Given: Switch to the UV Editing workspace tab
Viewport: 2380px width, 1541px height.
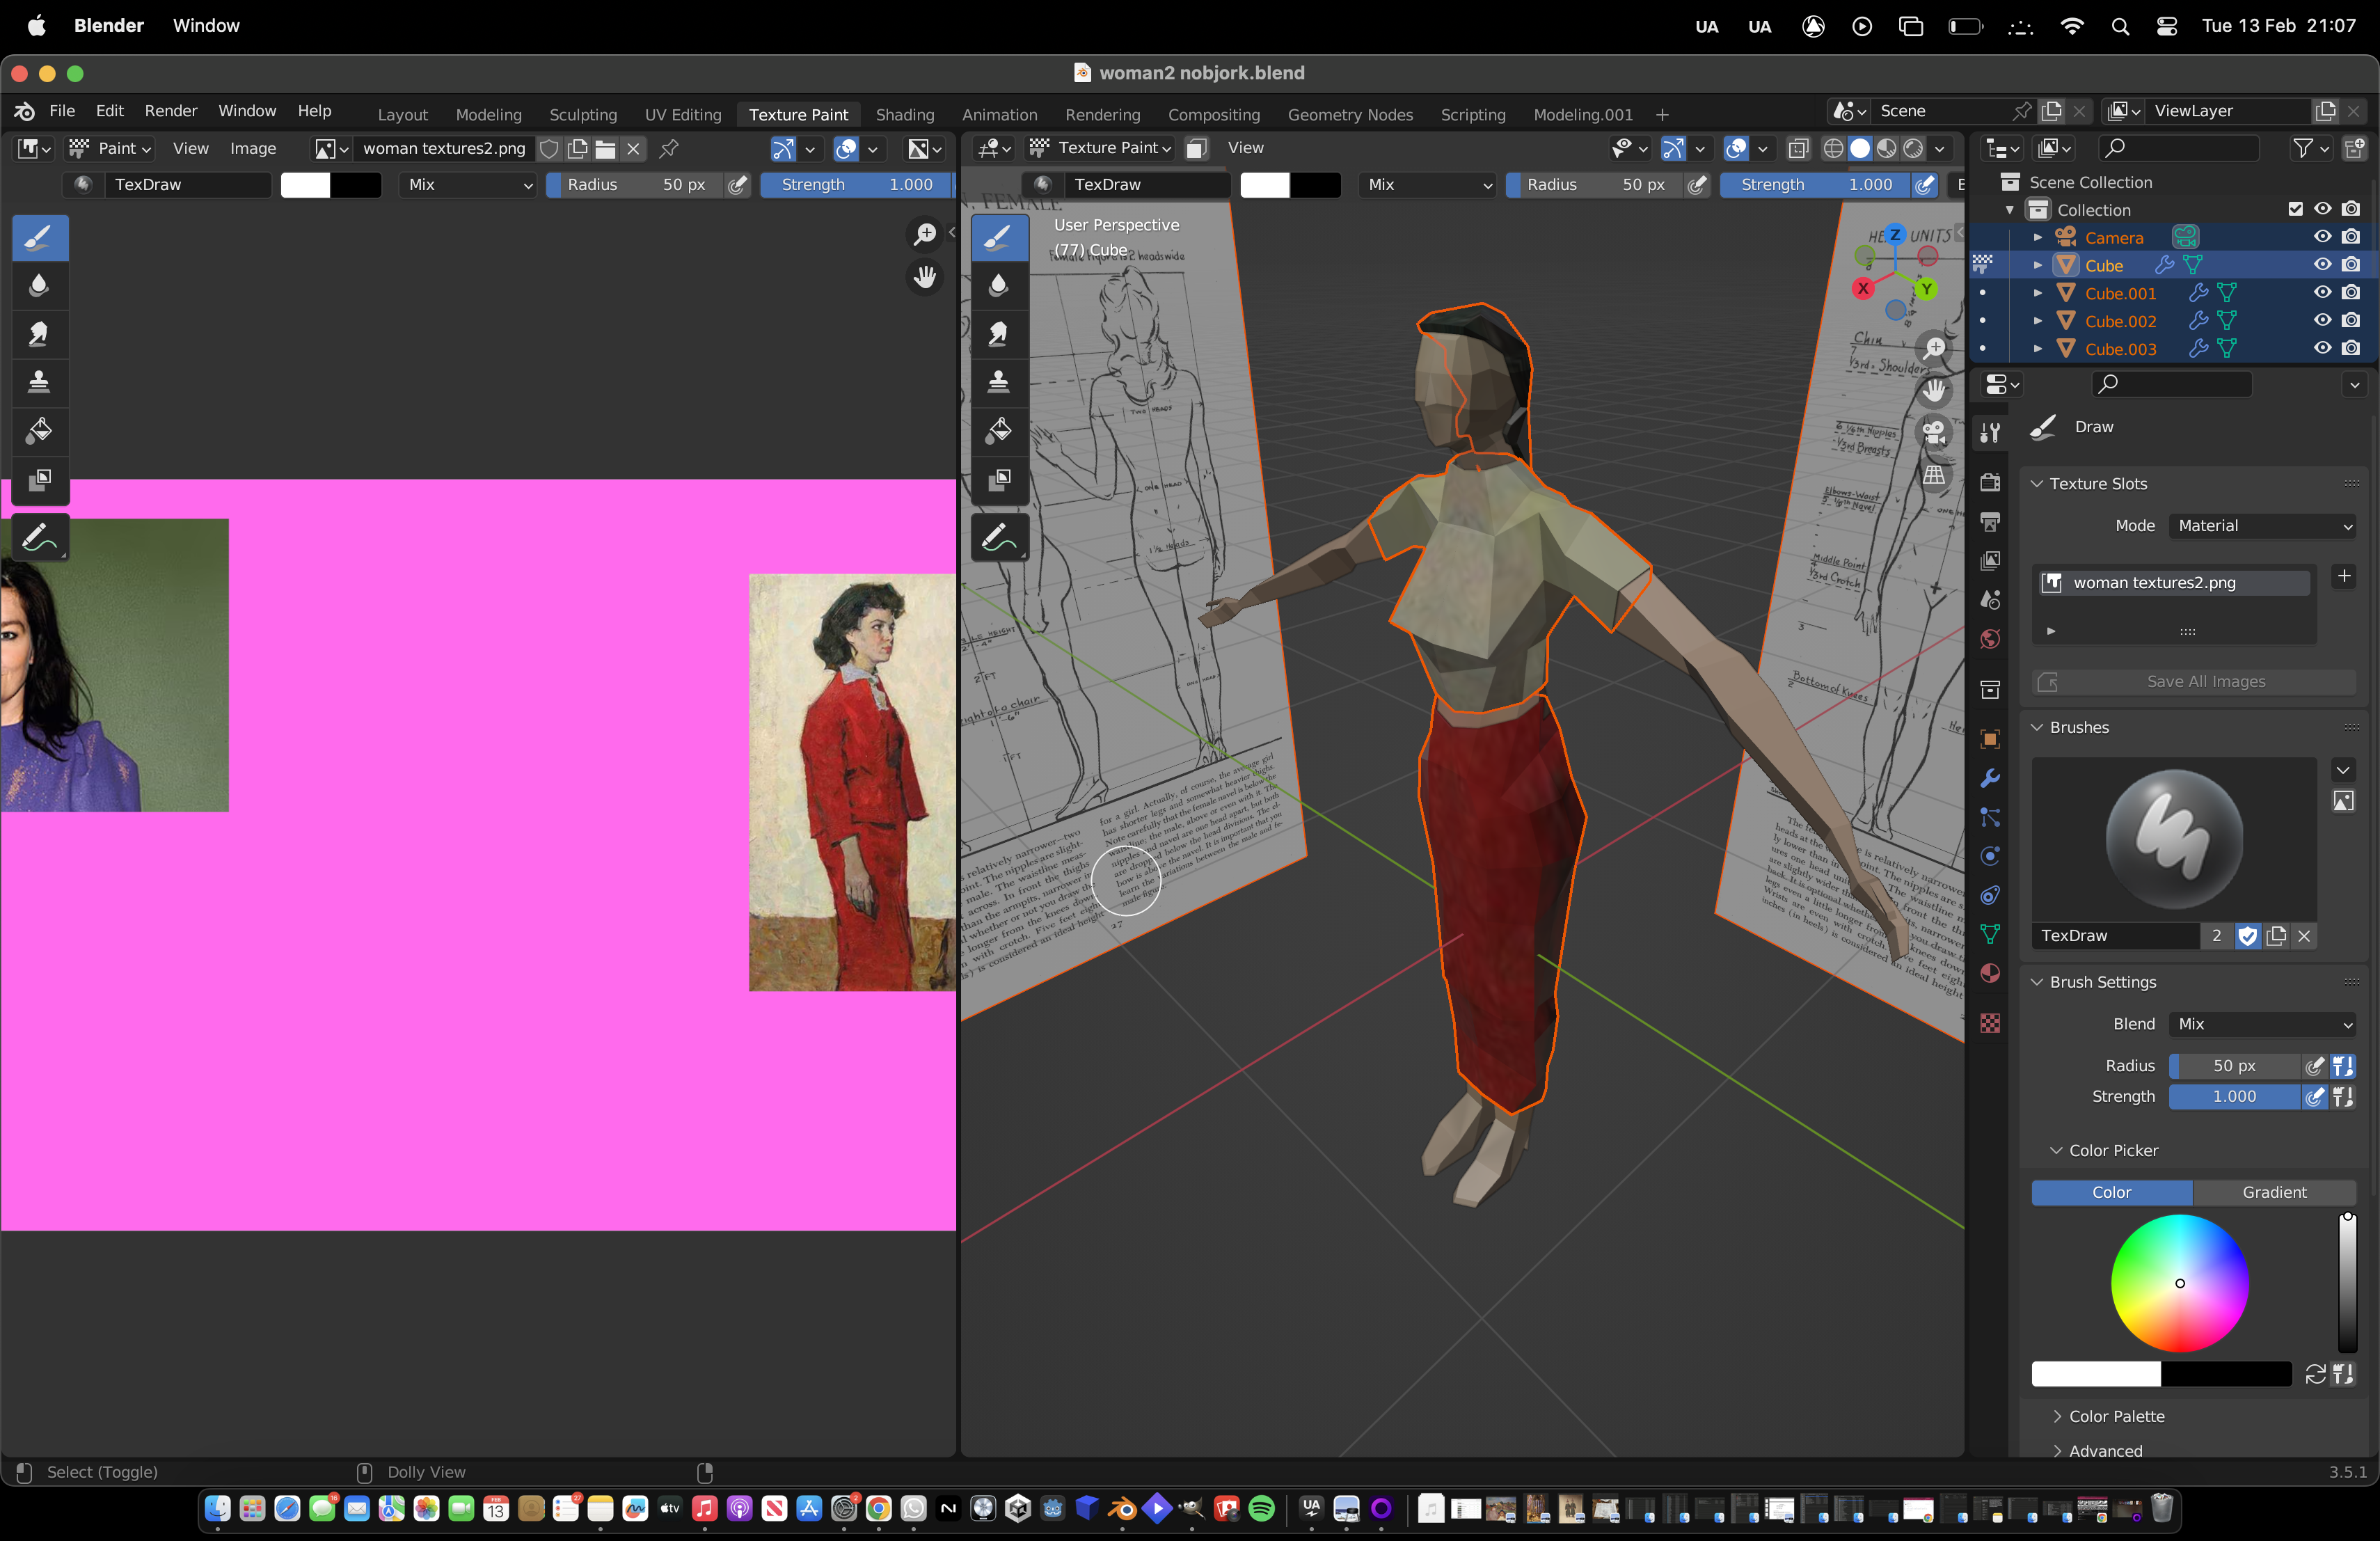Looking at the screenshot, I should (x=682, y=115).
